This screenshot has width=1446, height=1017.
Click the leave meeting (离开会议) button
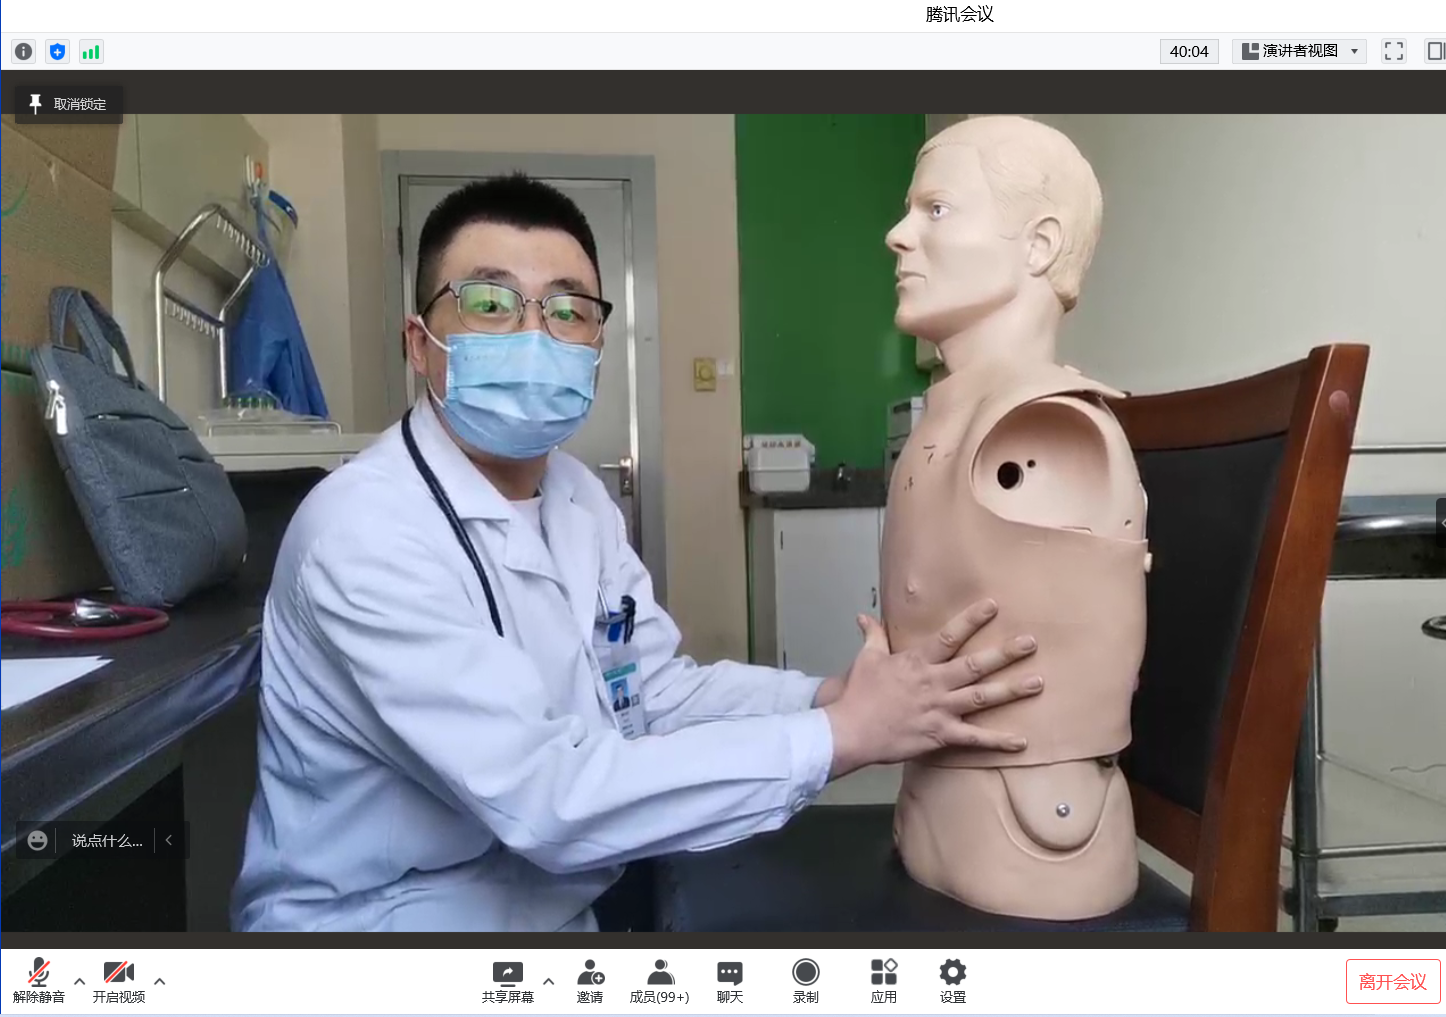click(1392, 982)
